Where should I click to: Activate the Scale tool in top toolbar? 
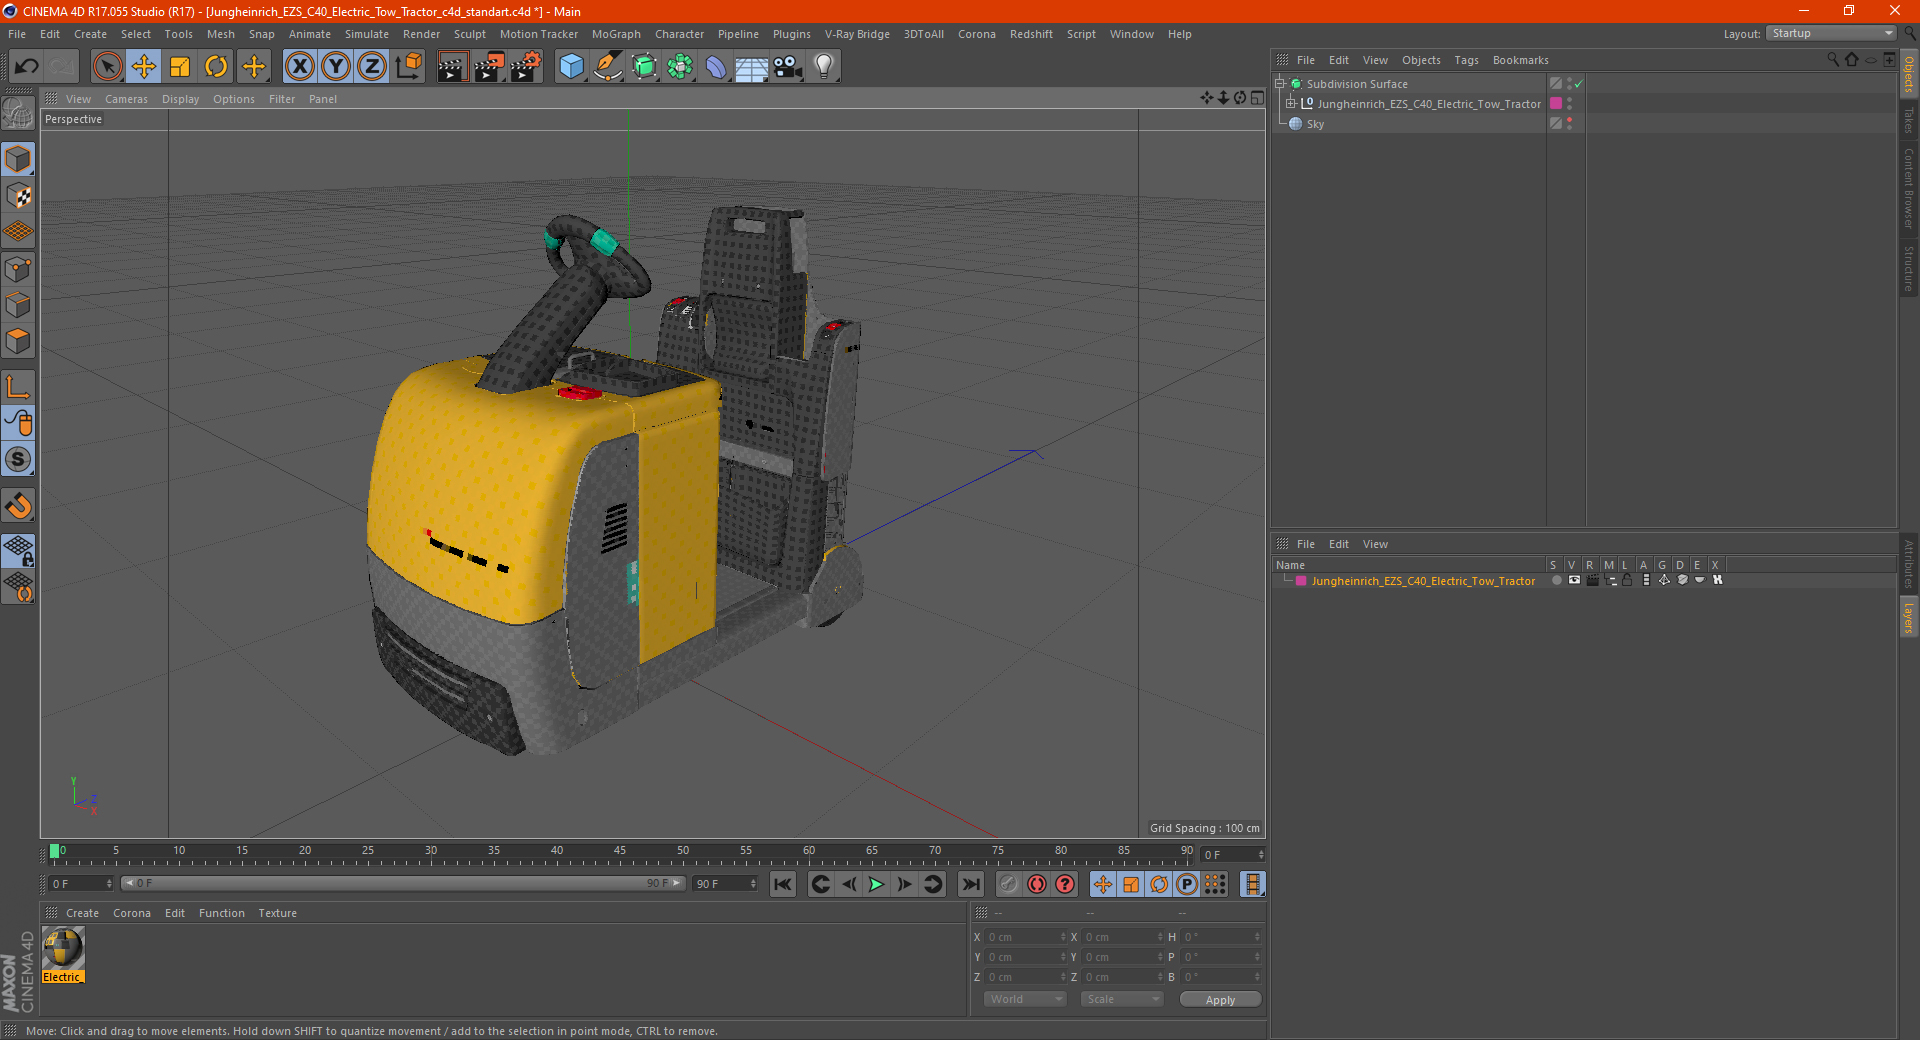[x=180, y=67]
